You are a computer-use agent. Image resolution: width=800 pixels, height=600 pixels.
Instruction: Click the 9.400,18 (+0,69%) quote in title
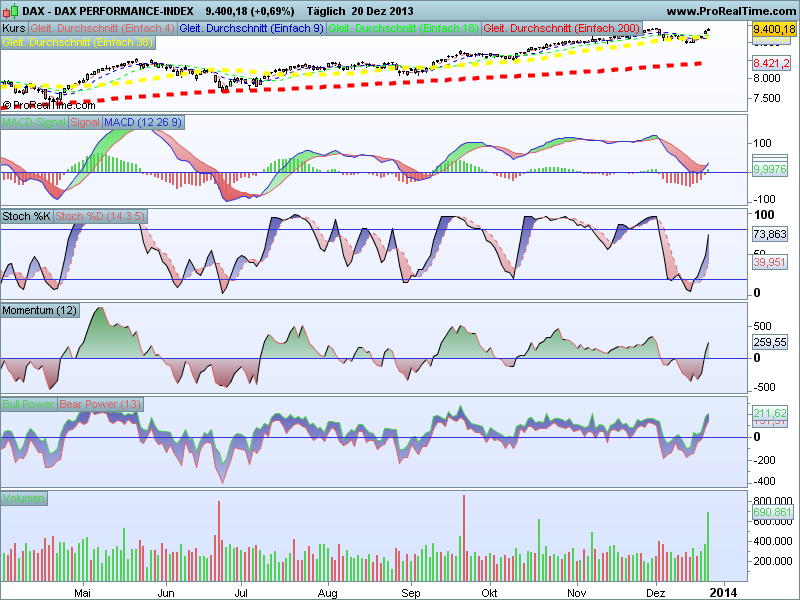pyautogui.click(x=249, y=11)
